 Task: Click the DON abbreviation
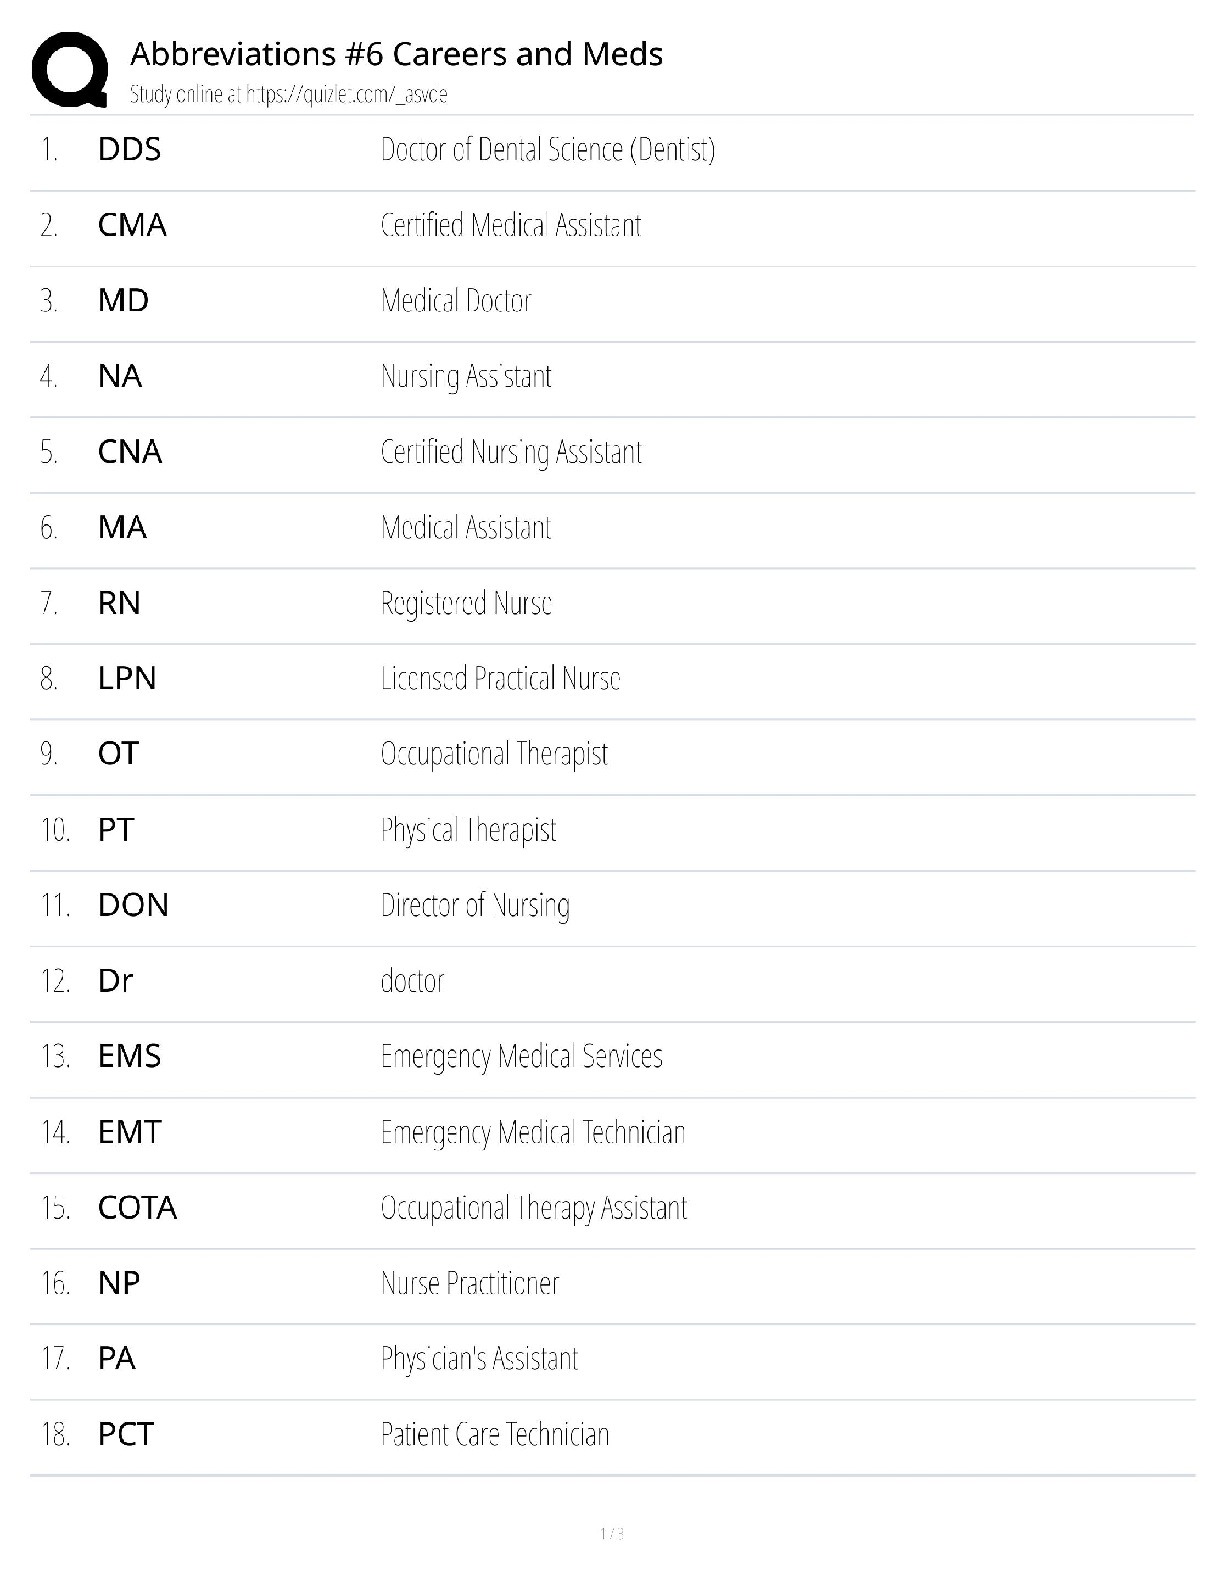133,905
